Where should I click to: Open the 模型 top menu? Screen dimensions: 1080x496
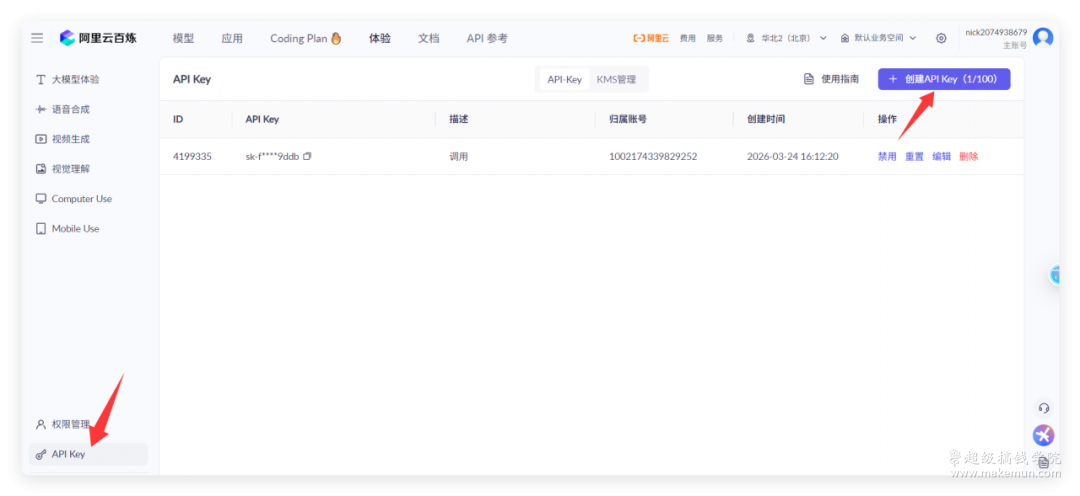coord(183,38)
